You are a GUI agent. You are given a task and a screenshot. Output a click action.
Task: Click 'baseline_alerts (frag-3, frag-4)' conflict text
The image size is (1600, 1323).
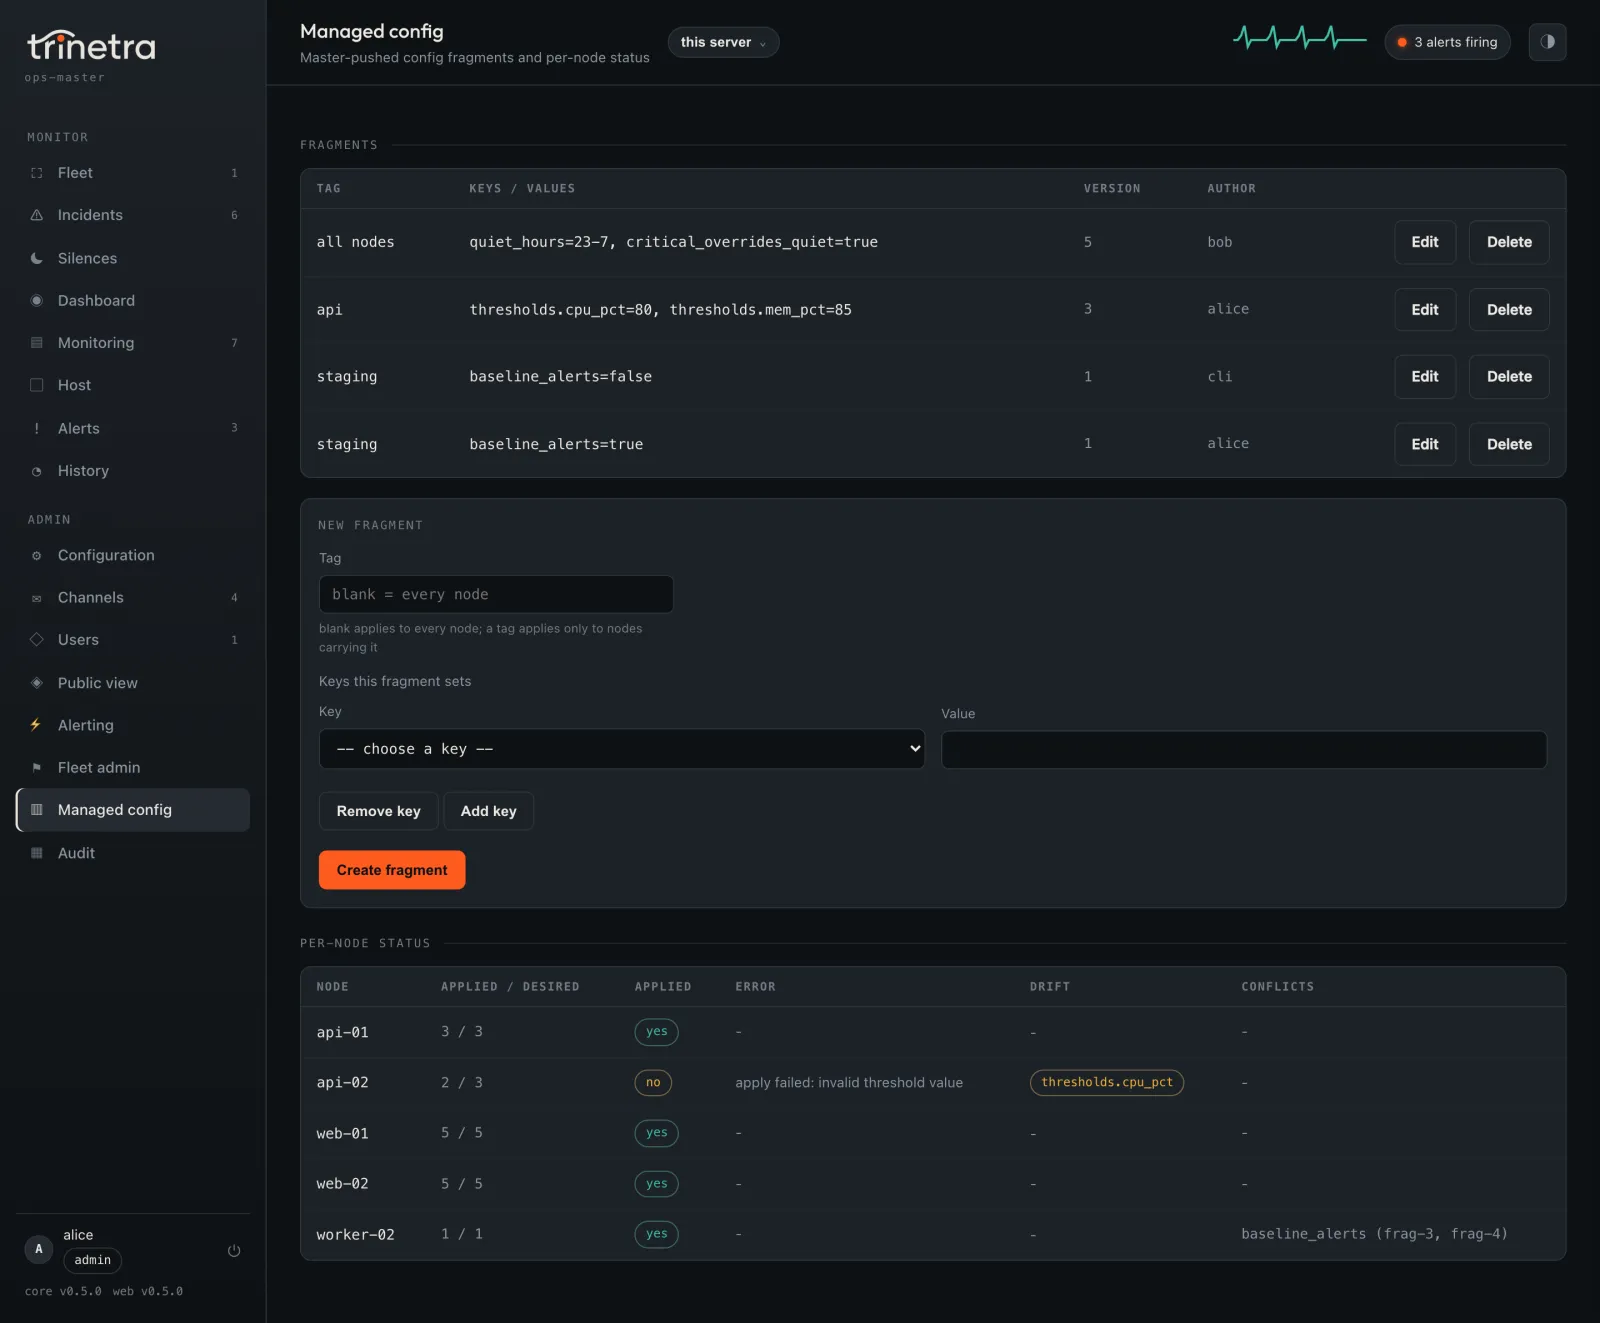coord(1374,1234)
